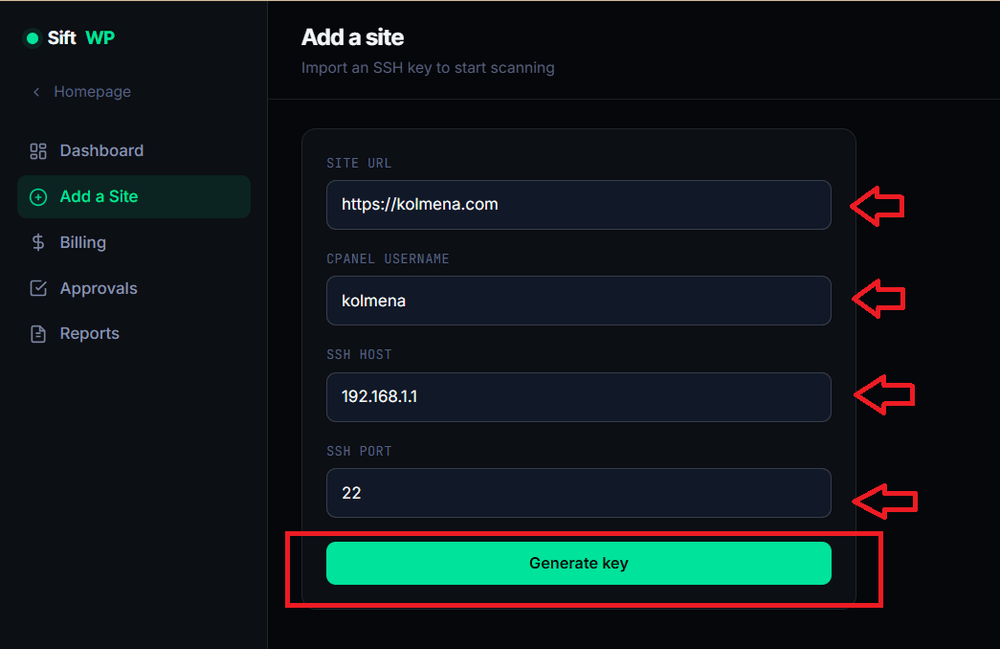Click the Generate key button
This screenshot has height=649, width=1000.
pyautogui.click(x=578, y=563)
